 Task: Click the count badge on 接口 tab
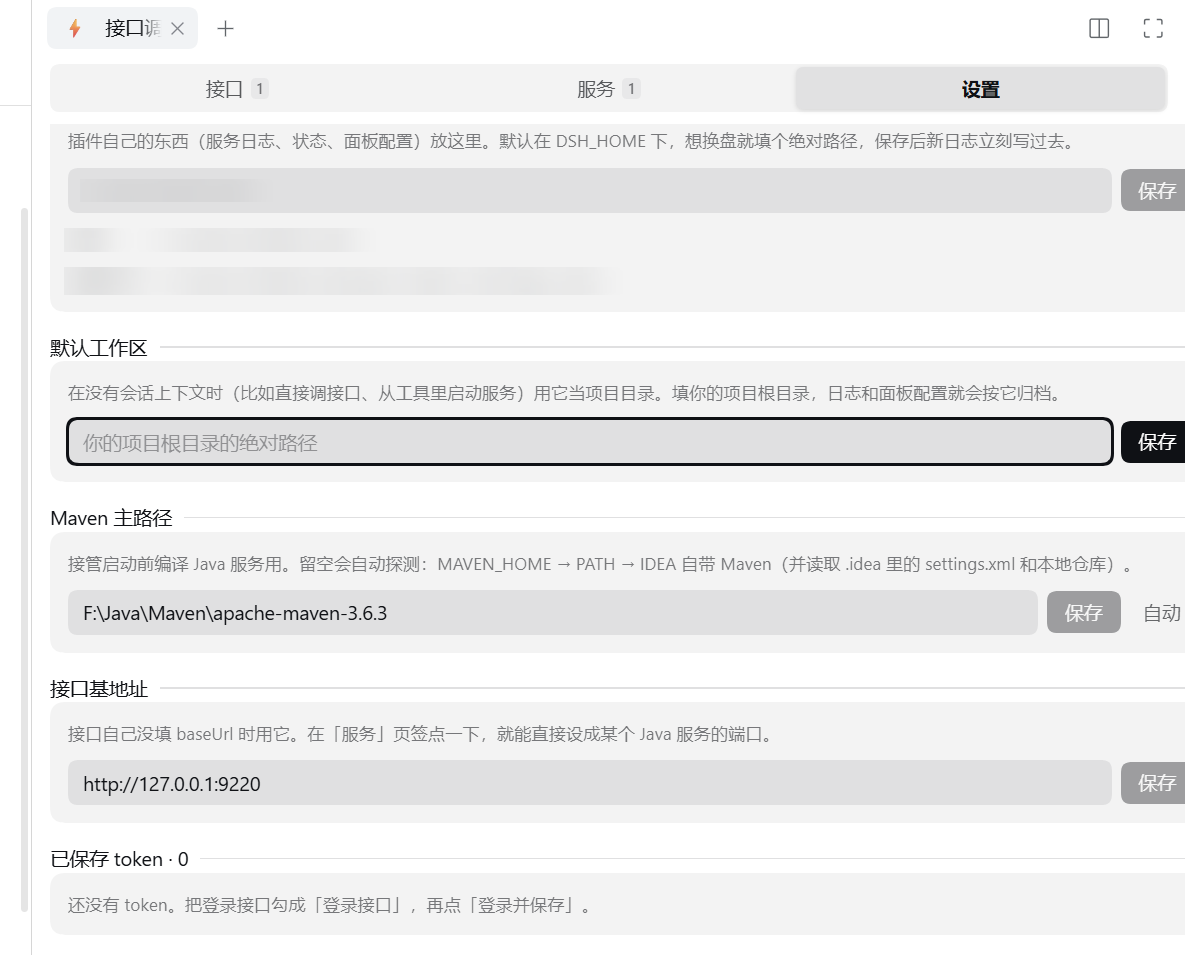259,89
